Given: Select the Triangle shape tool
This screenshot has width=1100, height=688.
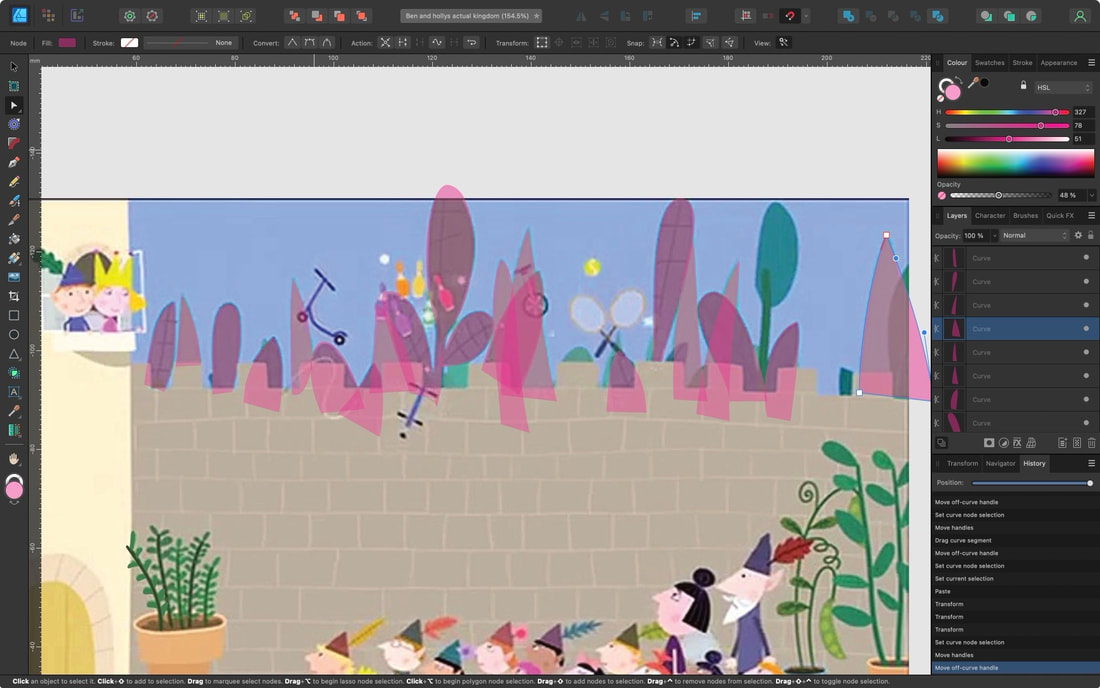Looking at the screenshot, I should click(13, 353).
